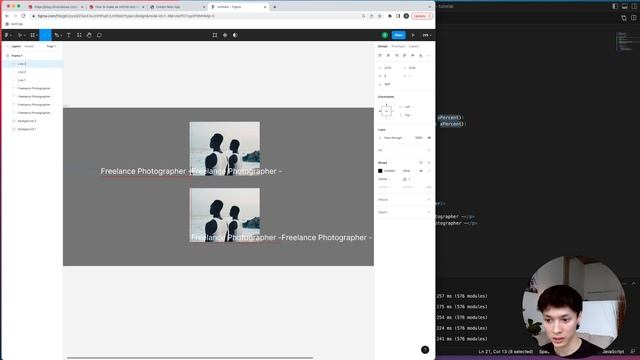This screenshot has height=360, width=640.
Task: Click the mask/contrast icon in top center
Action: 235,35
